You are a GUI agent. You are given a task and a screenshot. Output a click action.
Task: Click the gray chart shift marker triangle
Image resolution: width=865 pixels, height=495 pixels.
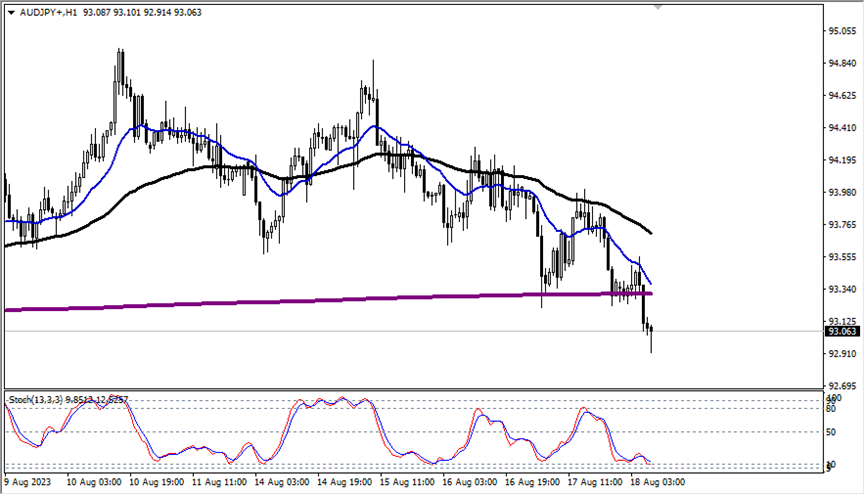pos(657,7)
